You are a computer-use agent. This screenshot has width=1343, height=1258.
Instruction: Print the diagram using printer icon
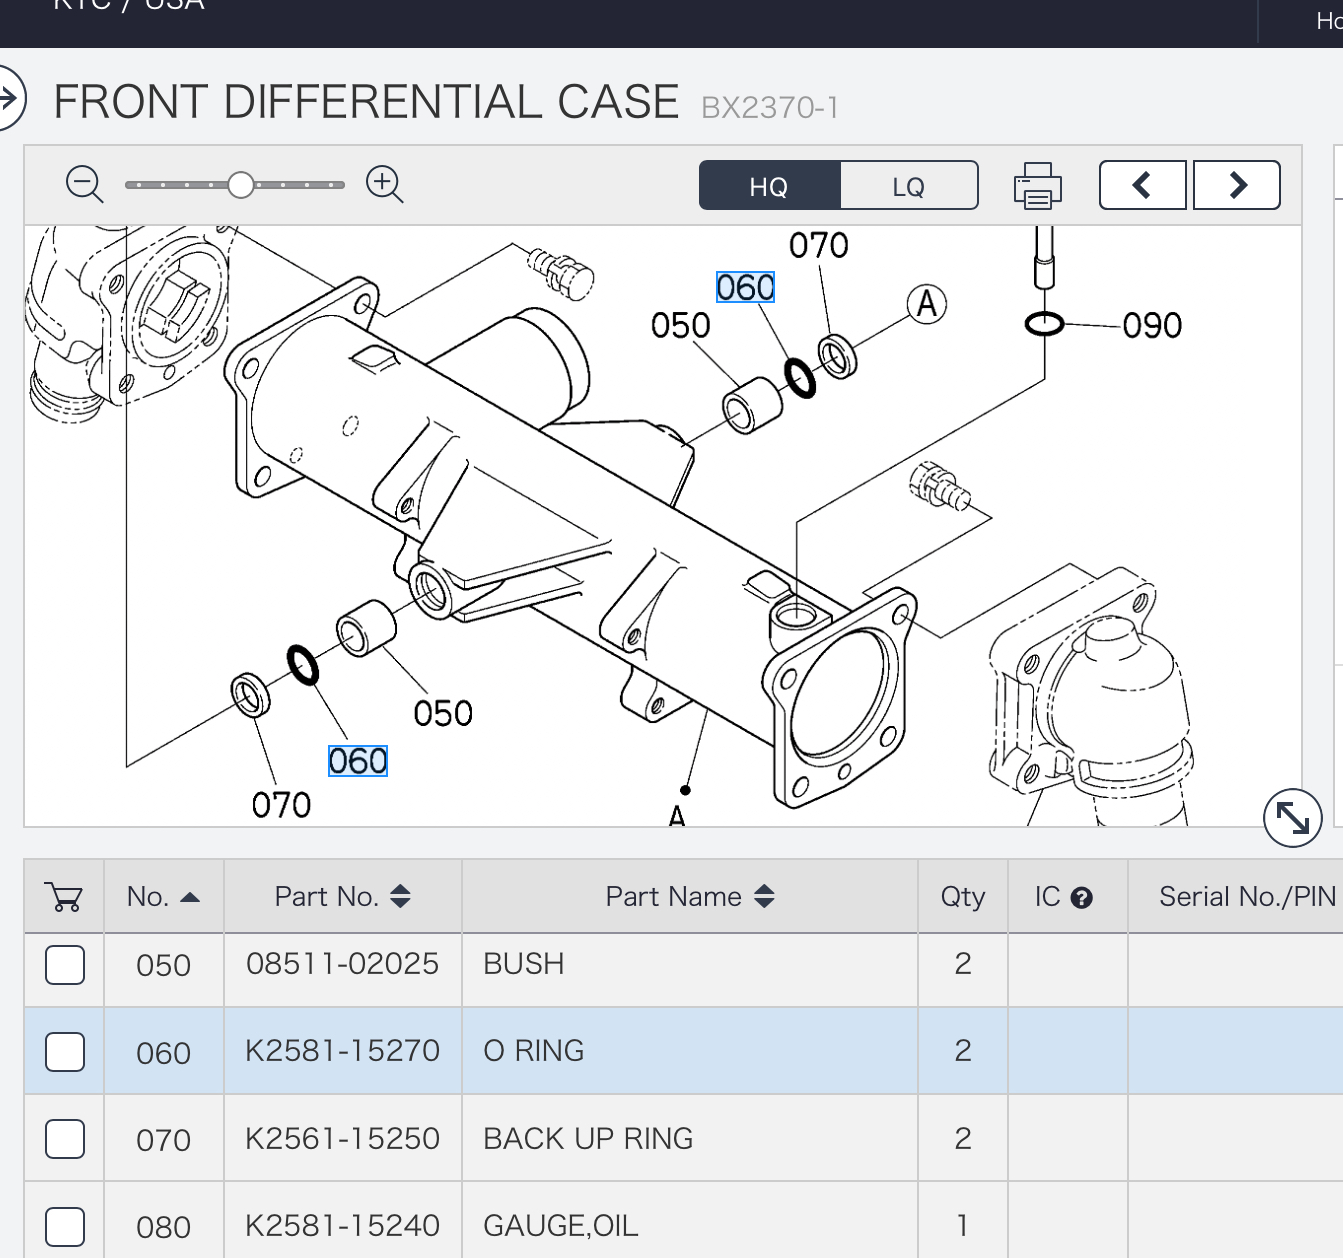1038,186
